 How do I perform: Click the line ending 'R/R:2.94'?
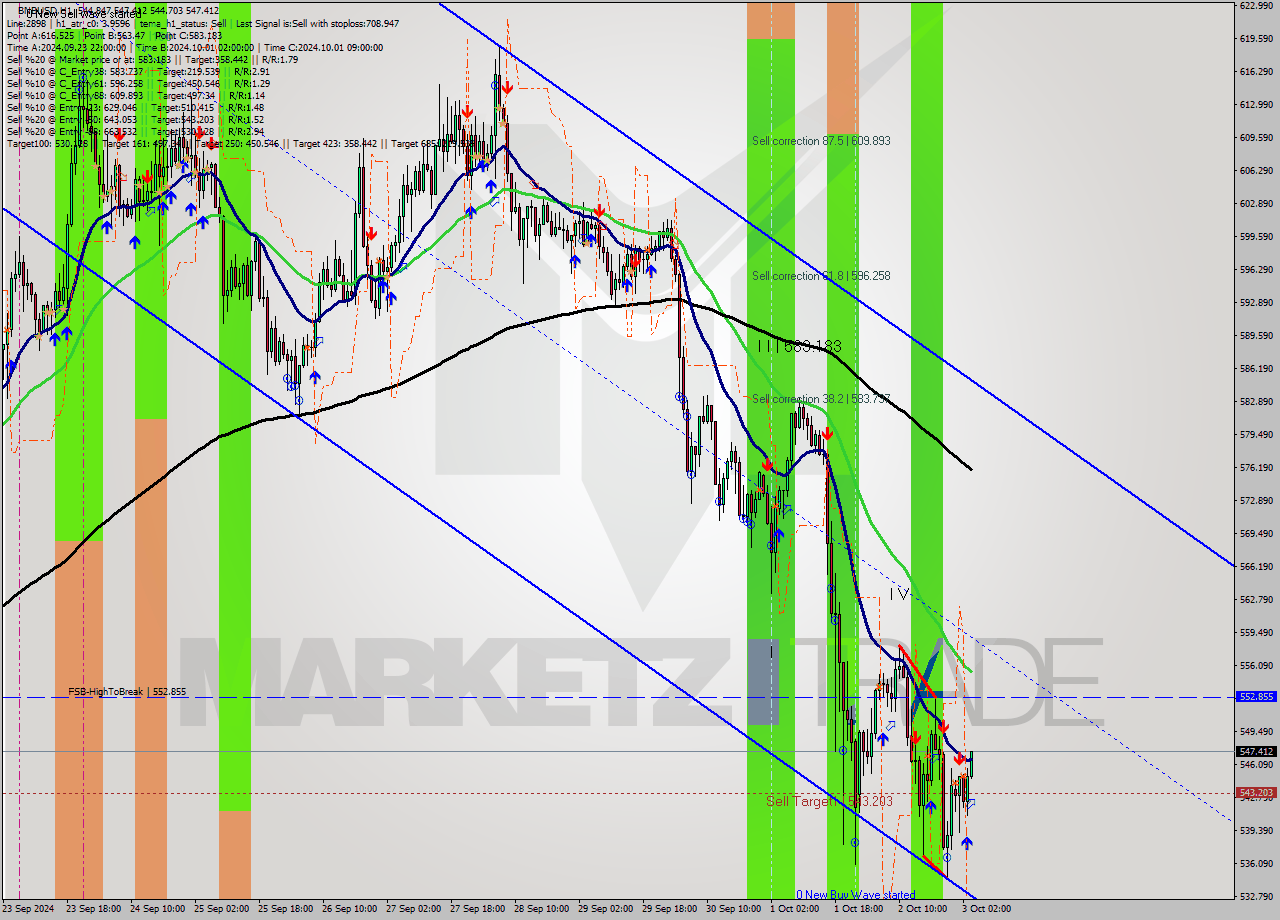click(135, 132)
